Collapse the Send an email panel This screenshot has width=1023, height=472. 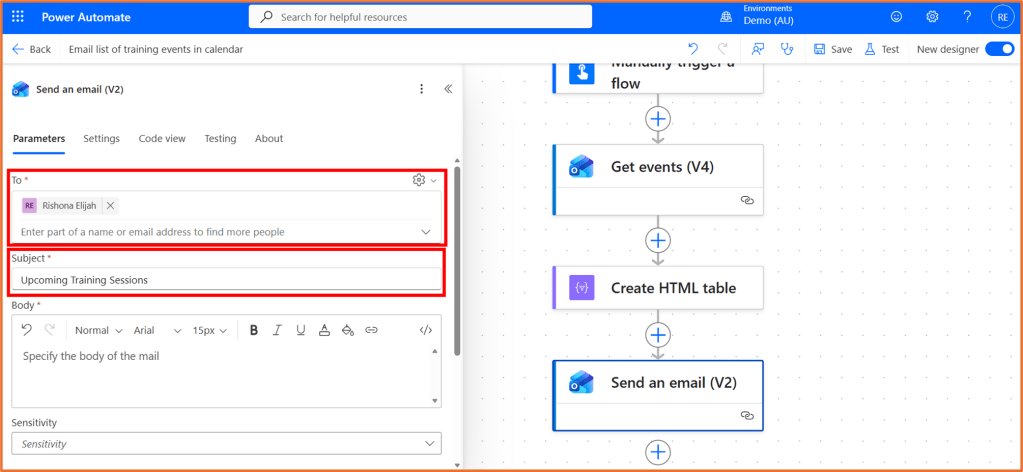click(x=448, y=89)
